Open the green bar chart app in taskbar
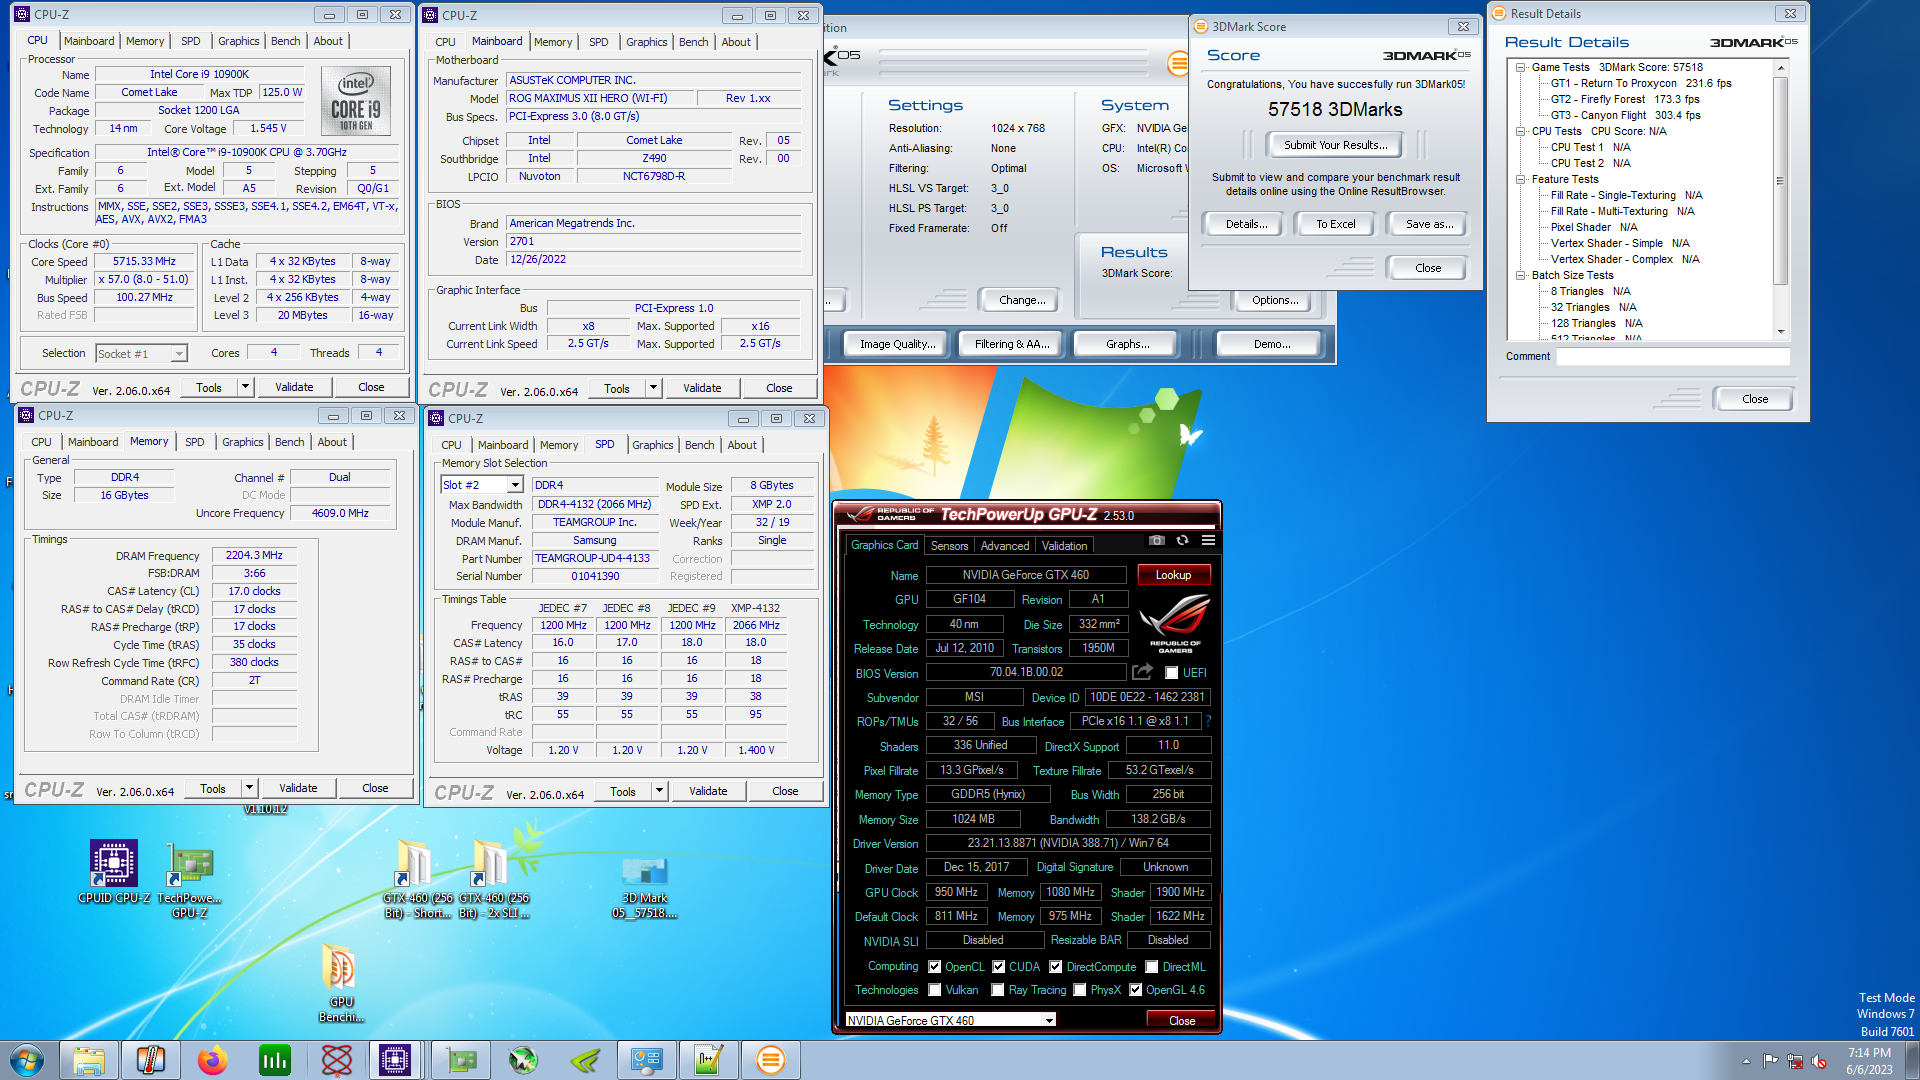The width and height of the screenshot is (1920, 1080). click(x=275, y=1060)
